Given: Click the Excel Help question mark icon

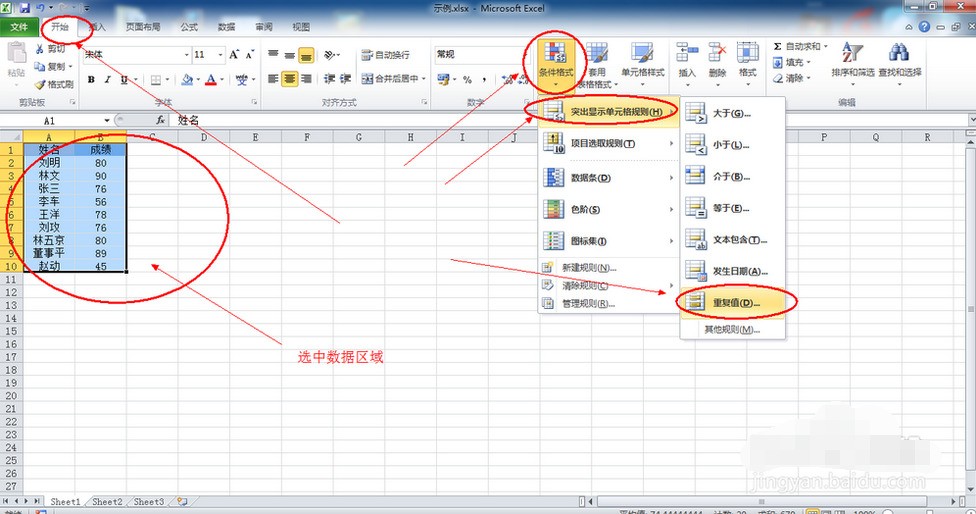Looking at the screenshot, I should [x=924, y=27].
